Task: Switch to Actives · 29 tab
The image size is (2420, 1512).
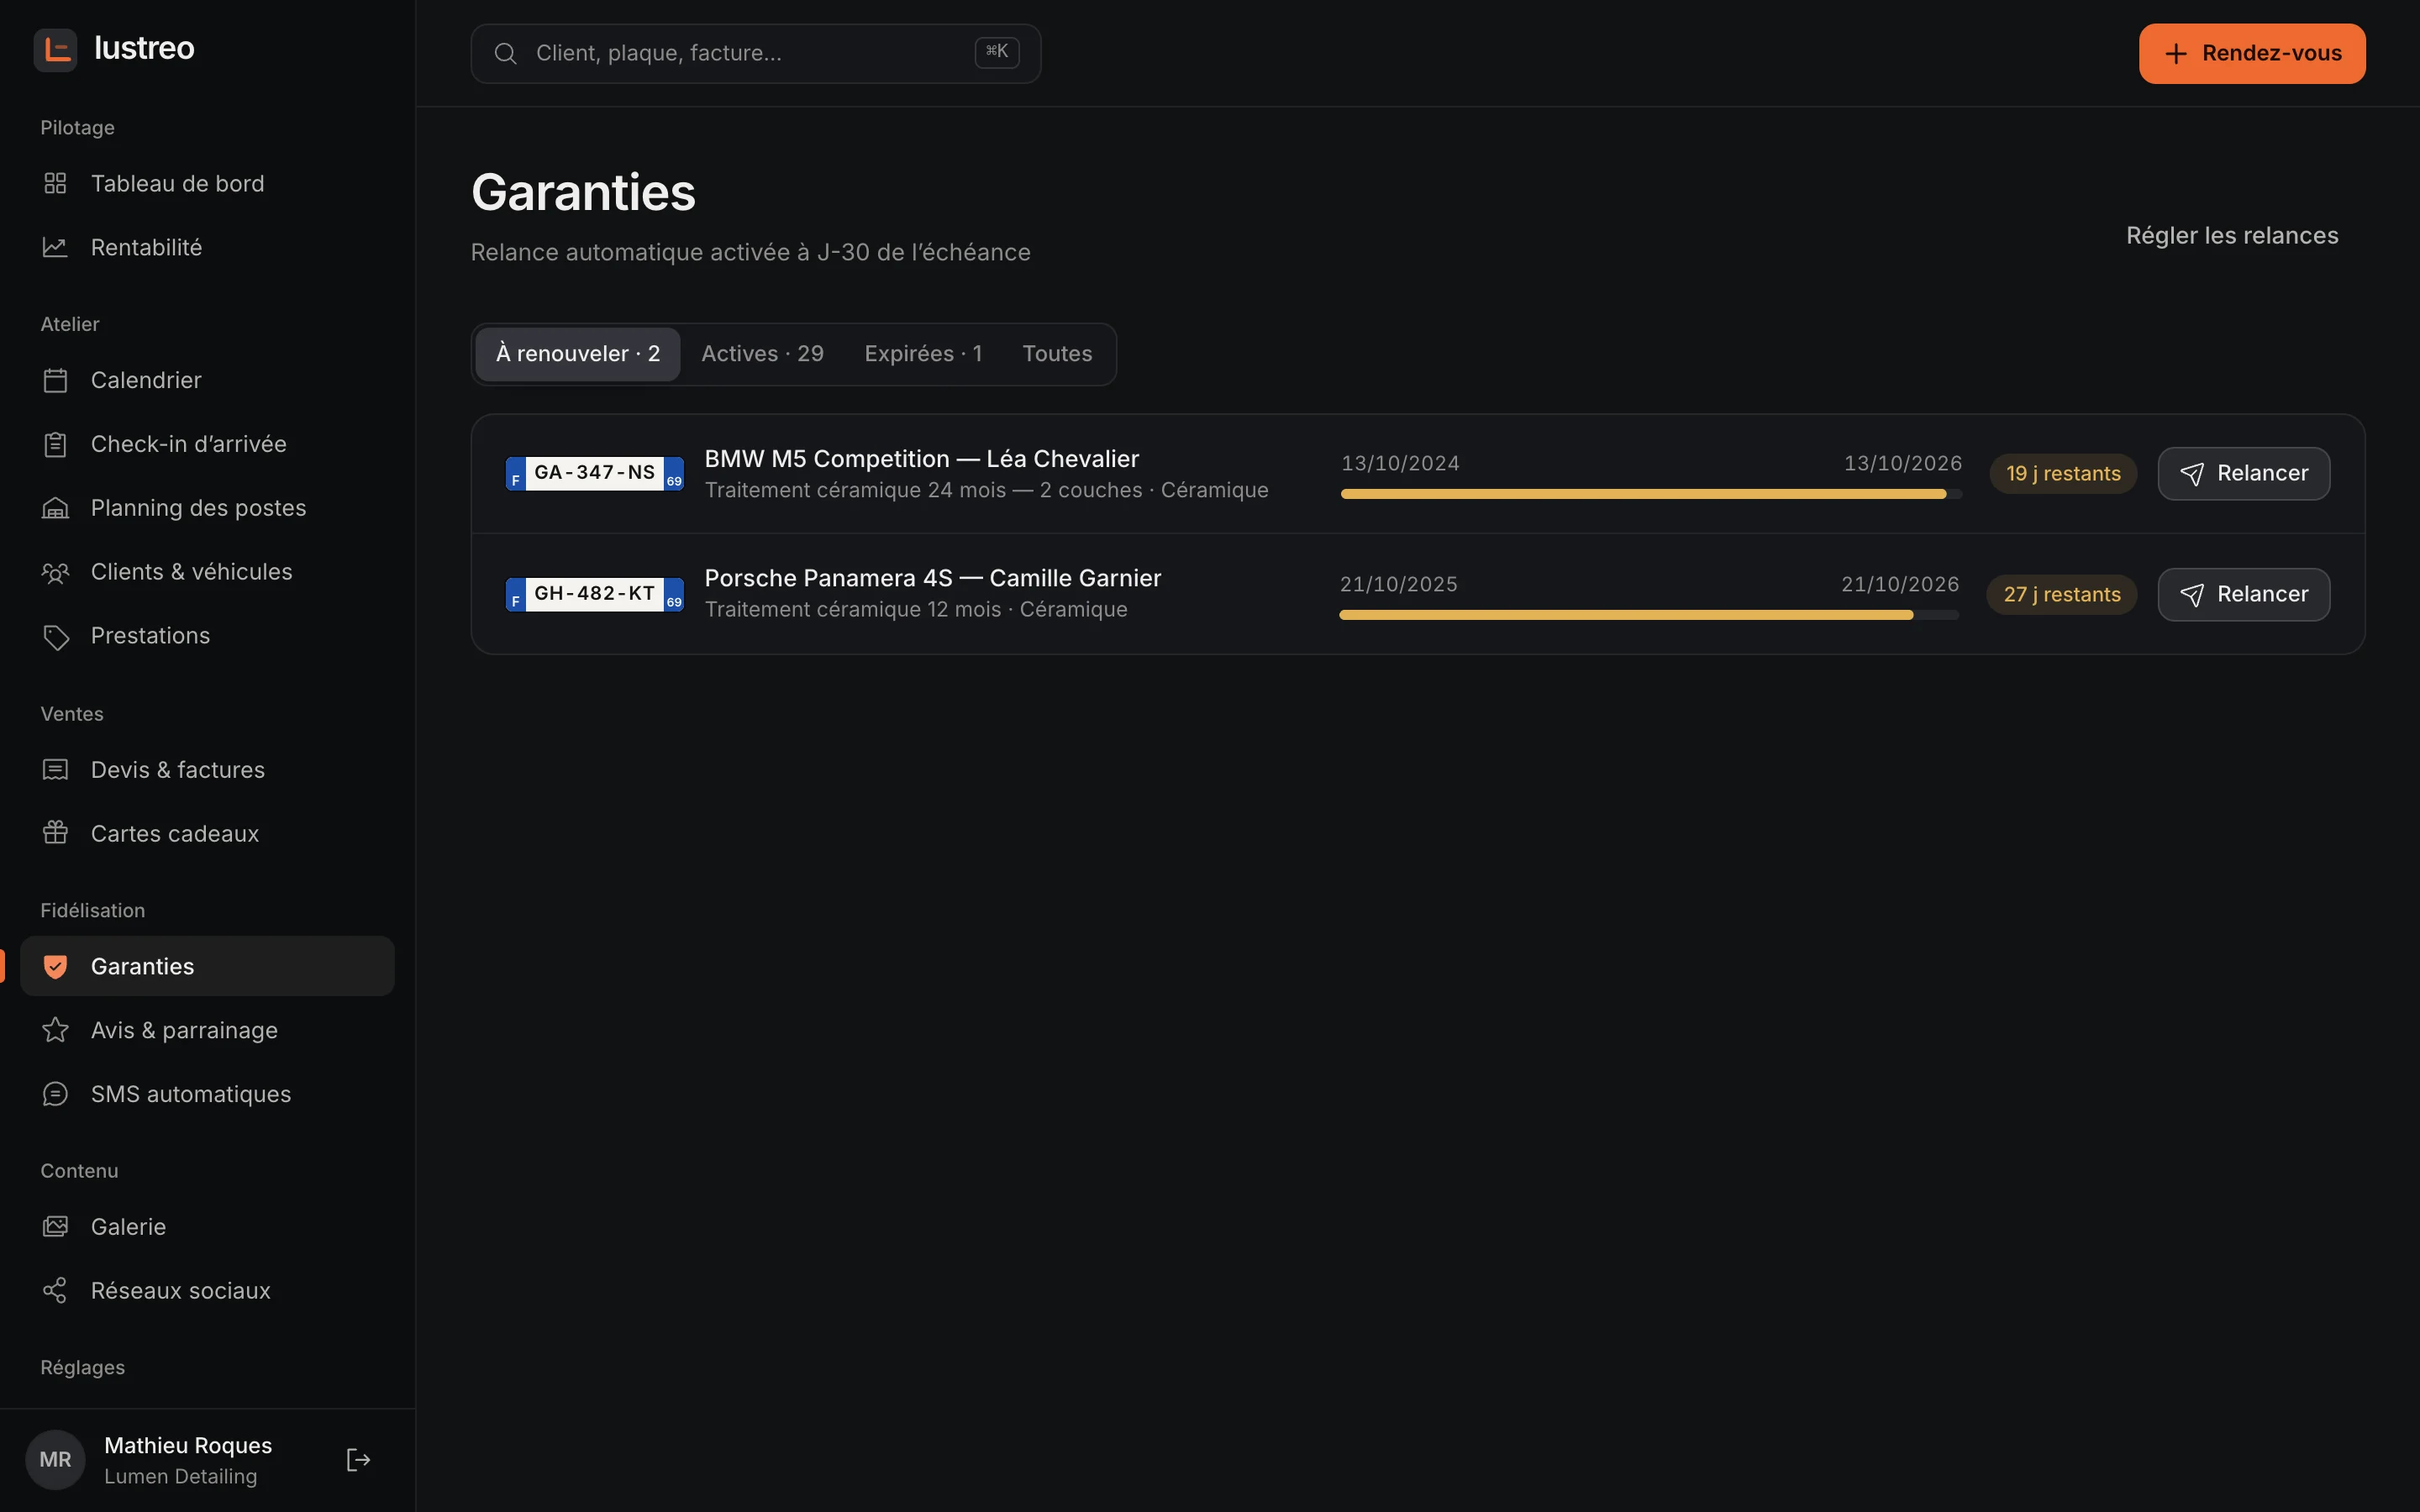Action: pos(762,354)
